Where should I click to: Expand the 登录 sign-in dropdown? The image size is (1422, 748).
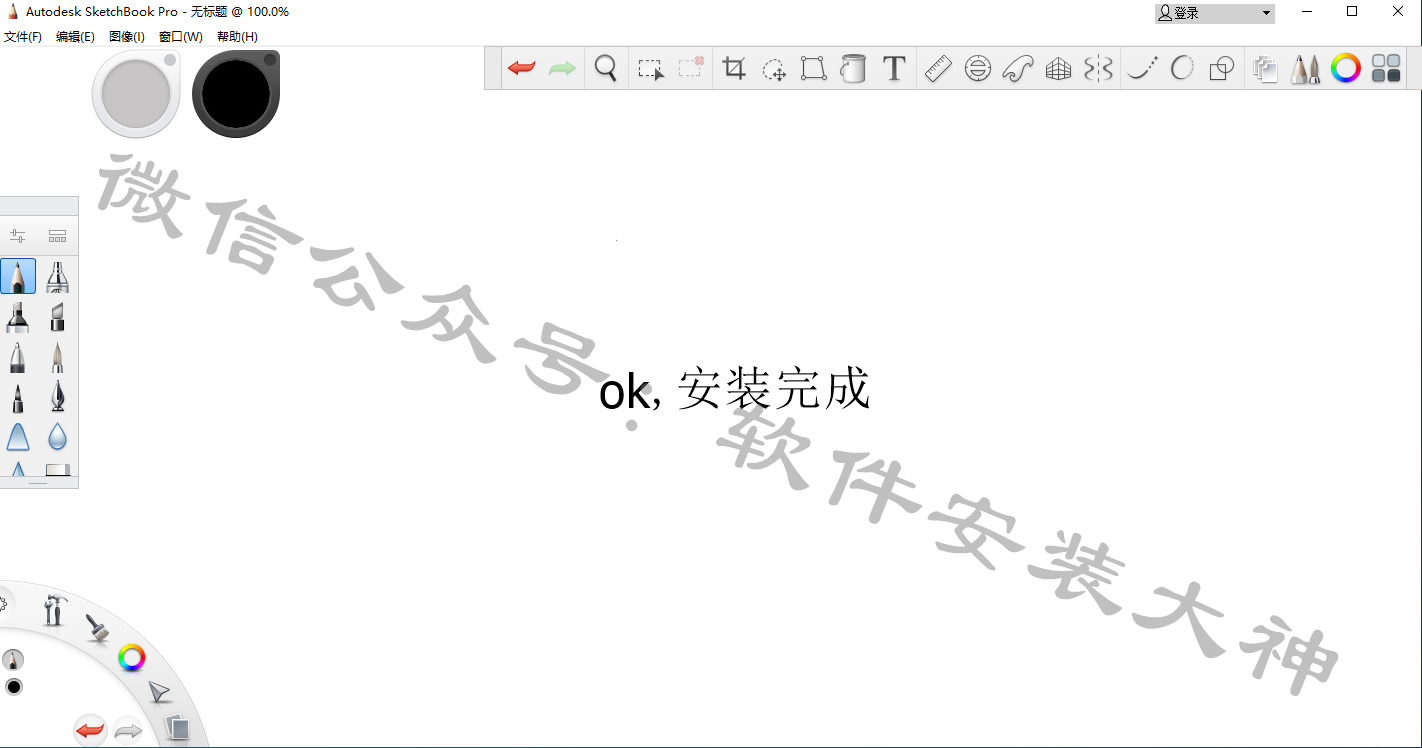click(1215, 13)
